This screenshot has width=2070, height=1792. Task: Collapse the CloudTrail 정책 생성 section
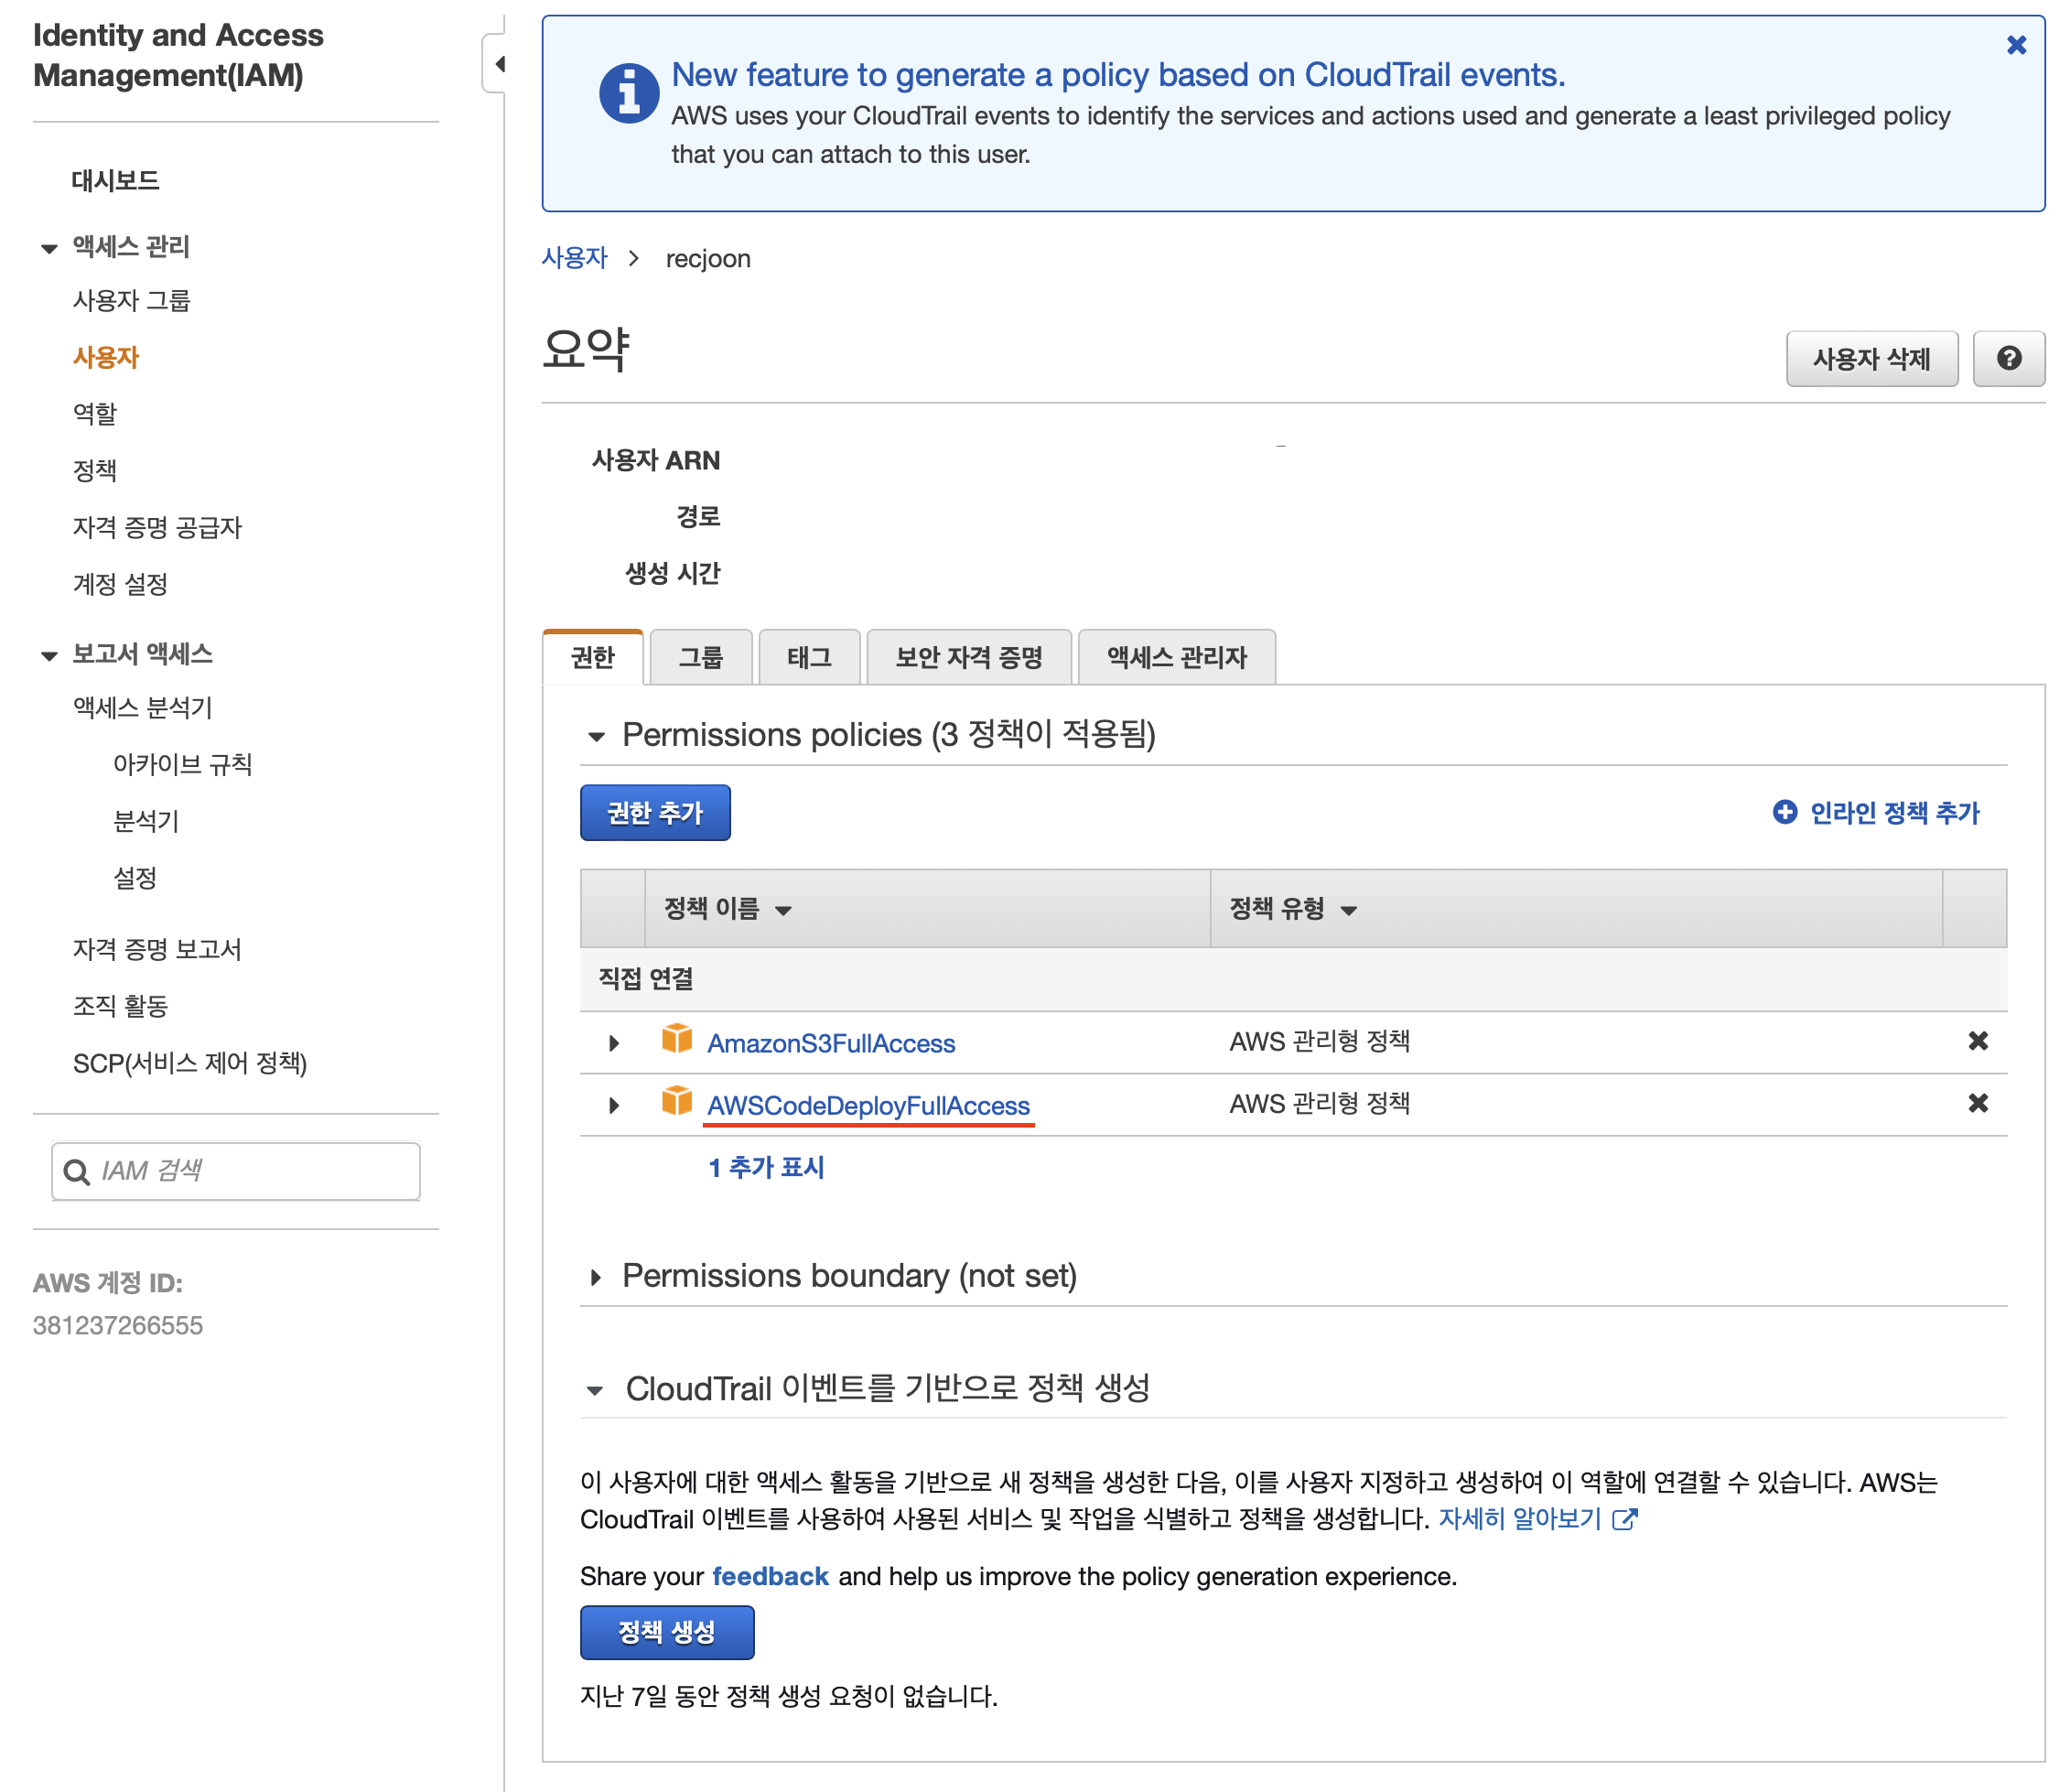[x=596, y=1390]
